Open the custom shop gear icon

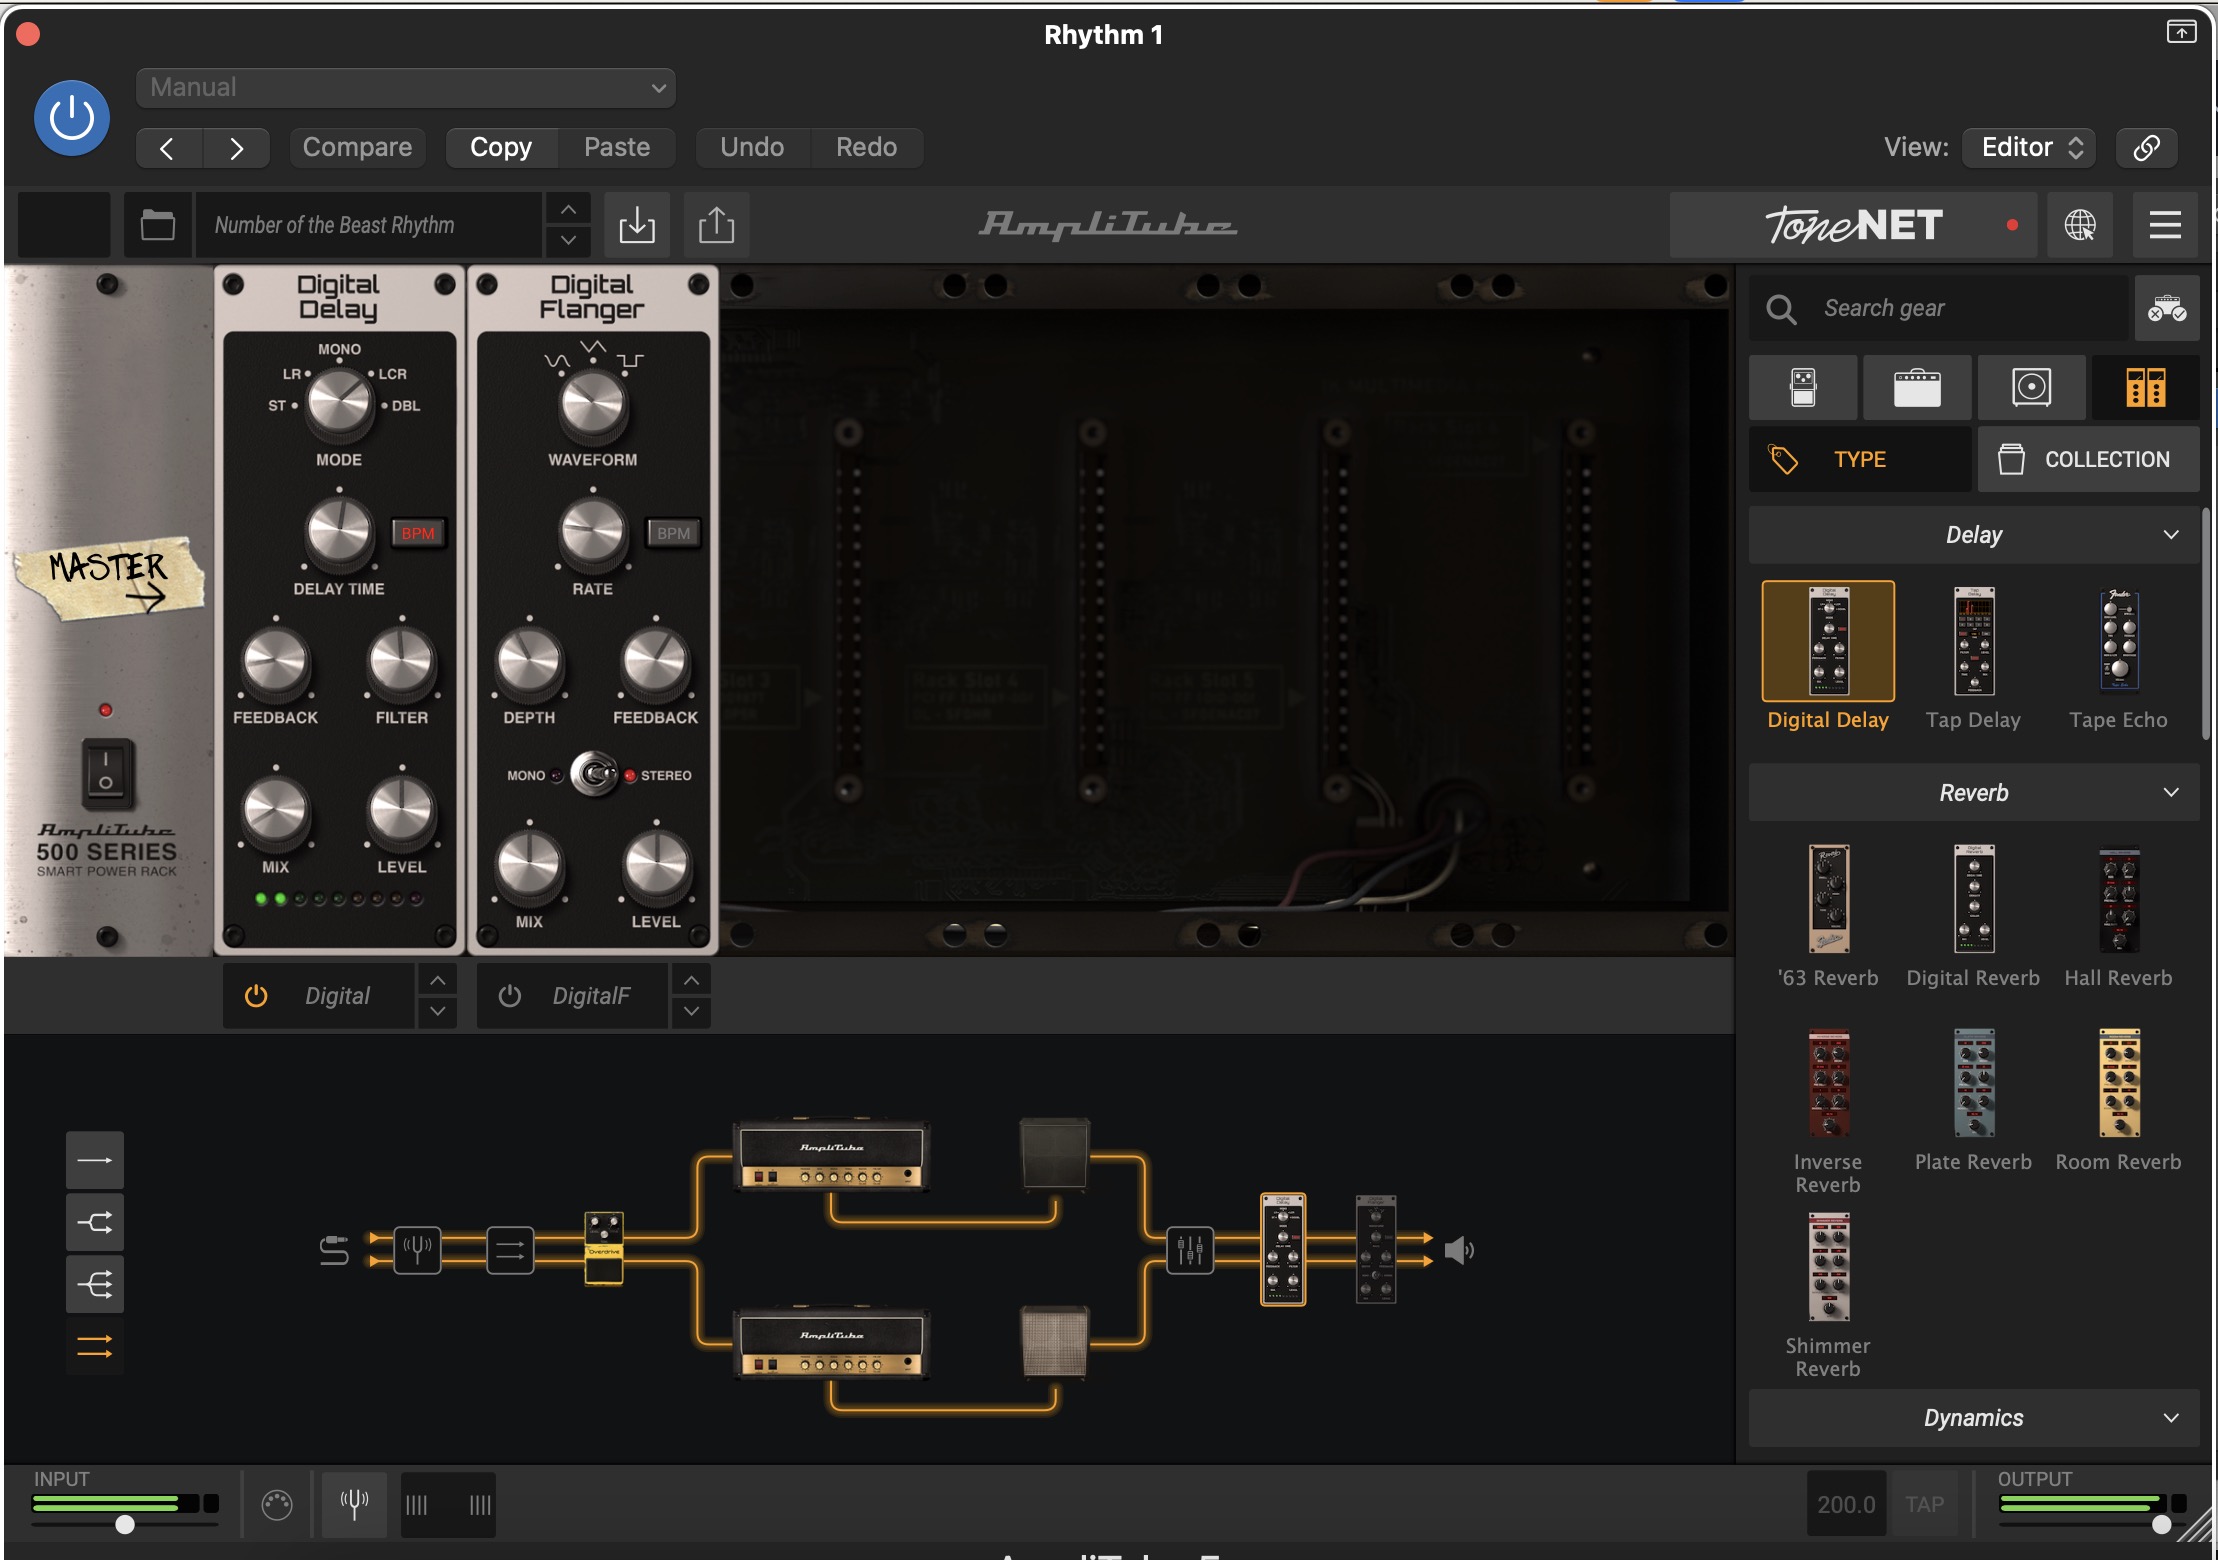[x=2167, y=308]
